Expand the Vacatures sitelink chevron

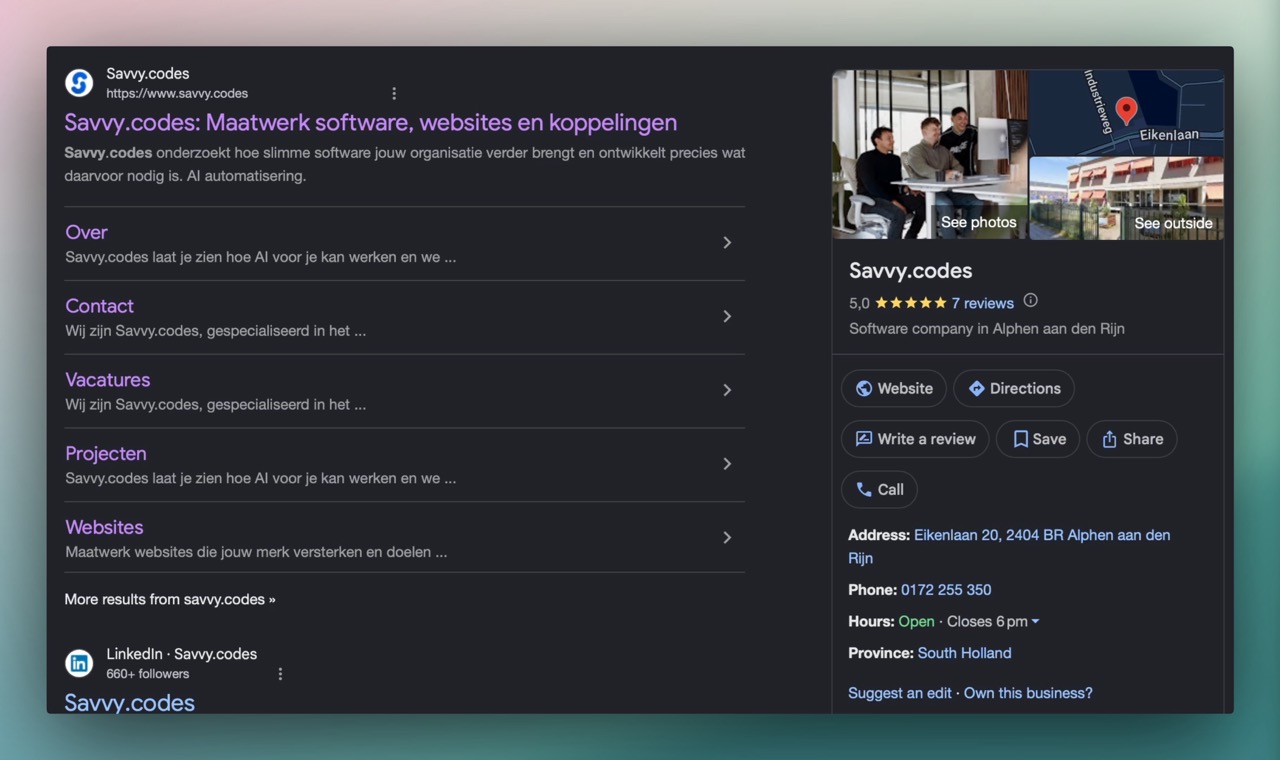tap(727, 390)
